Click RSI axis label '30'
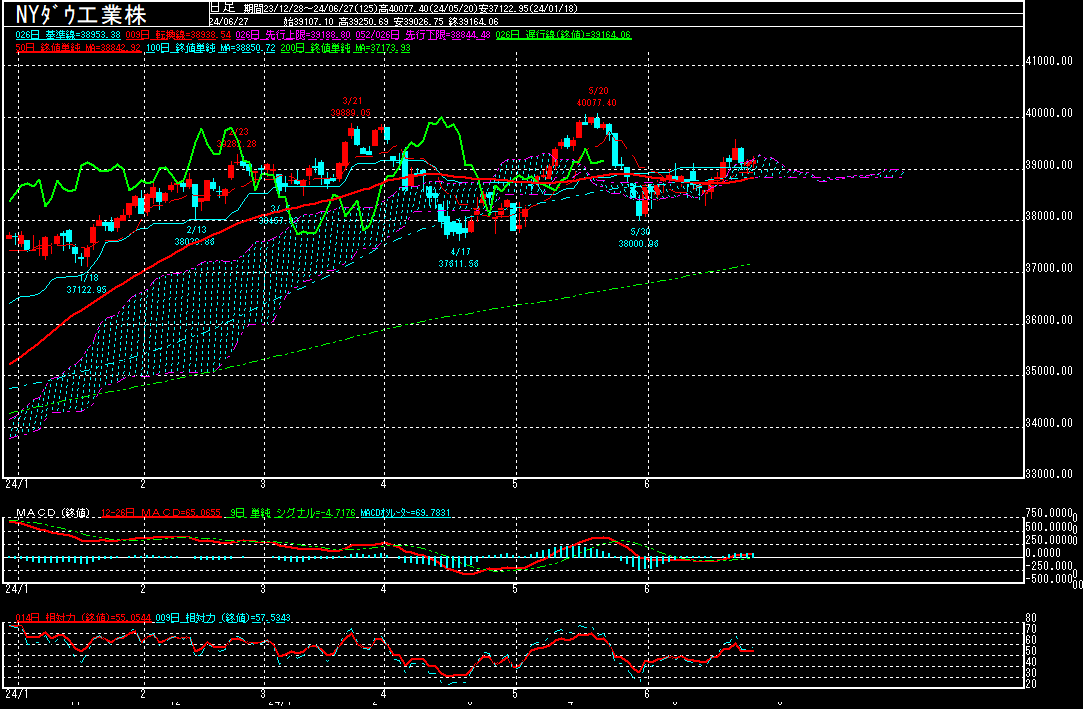 click(x=1031, y=673)
